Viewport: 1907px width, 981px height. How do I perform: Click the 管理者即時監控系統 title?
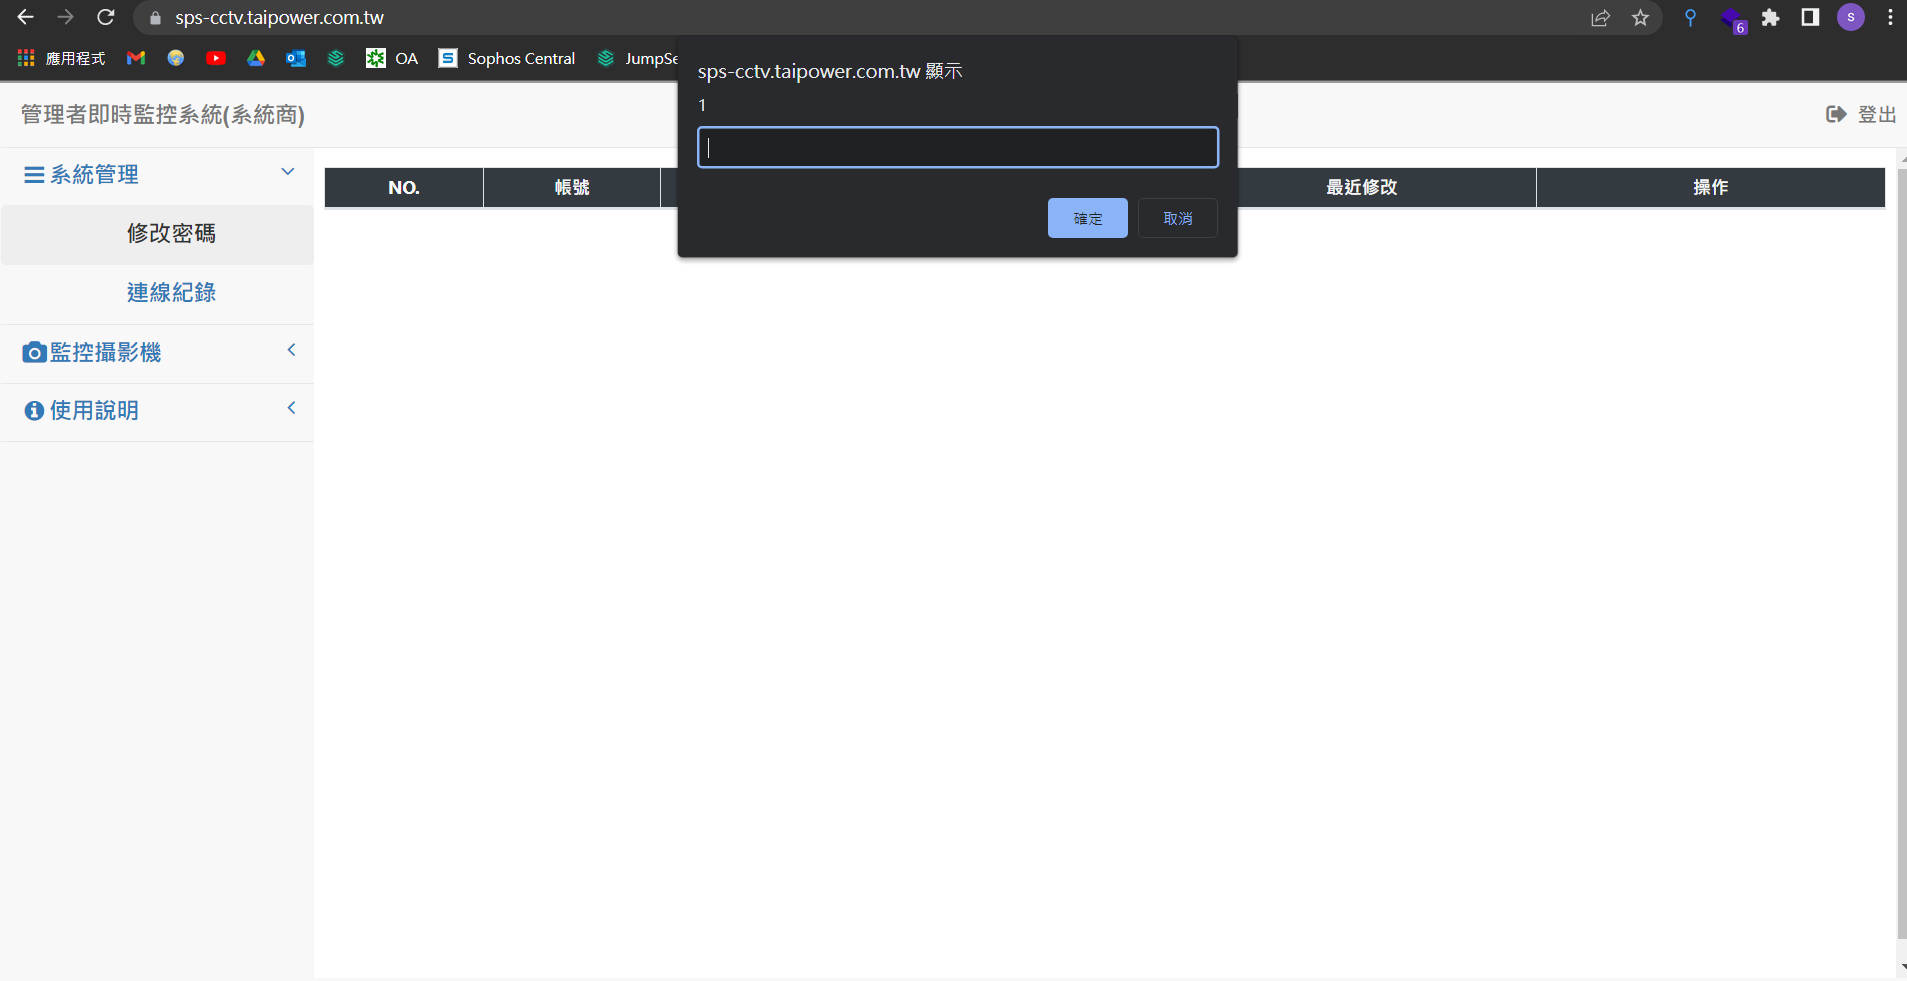coord(163,115)
